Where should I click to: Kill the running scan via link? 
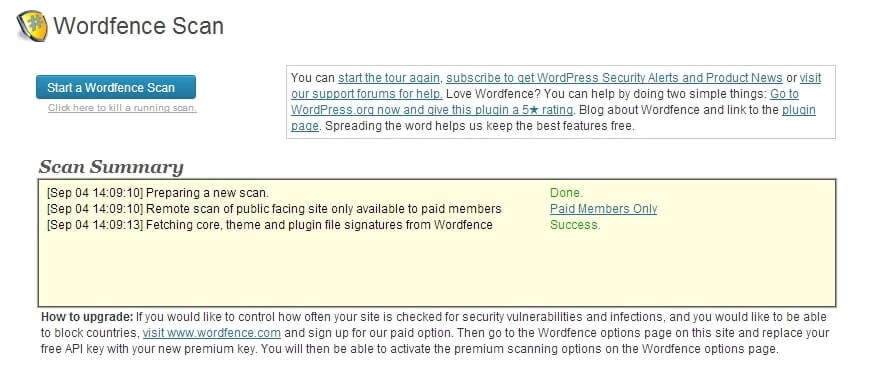(x=122, y=108)
